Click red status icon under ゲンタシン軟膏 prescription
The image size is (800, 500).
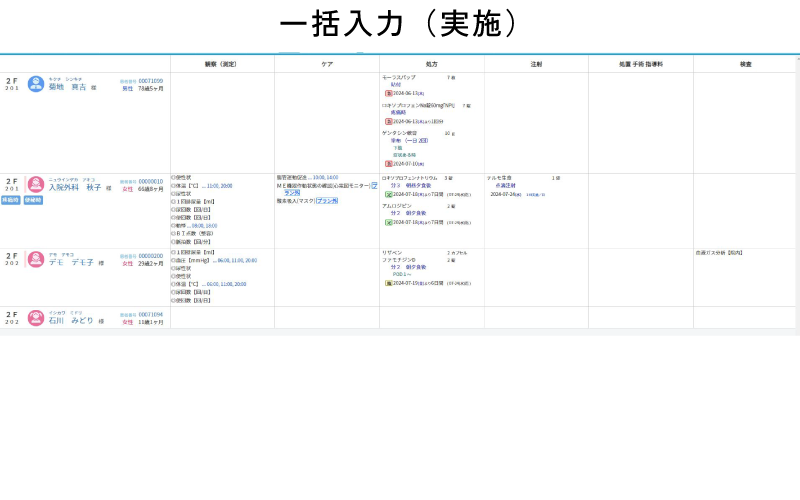point(388,163)
